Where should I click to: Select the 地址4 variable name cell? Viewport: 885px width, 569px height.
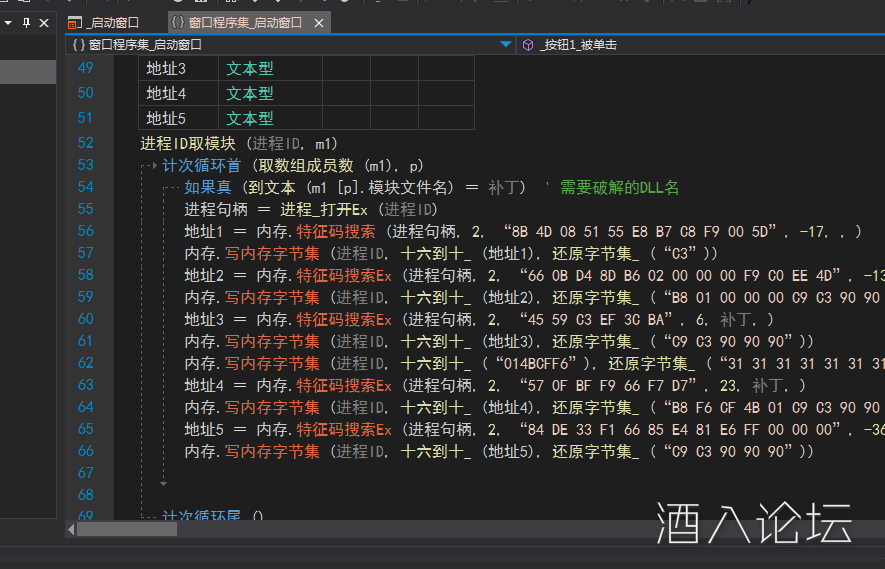(x=166, y=93)
